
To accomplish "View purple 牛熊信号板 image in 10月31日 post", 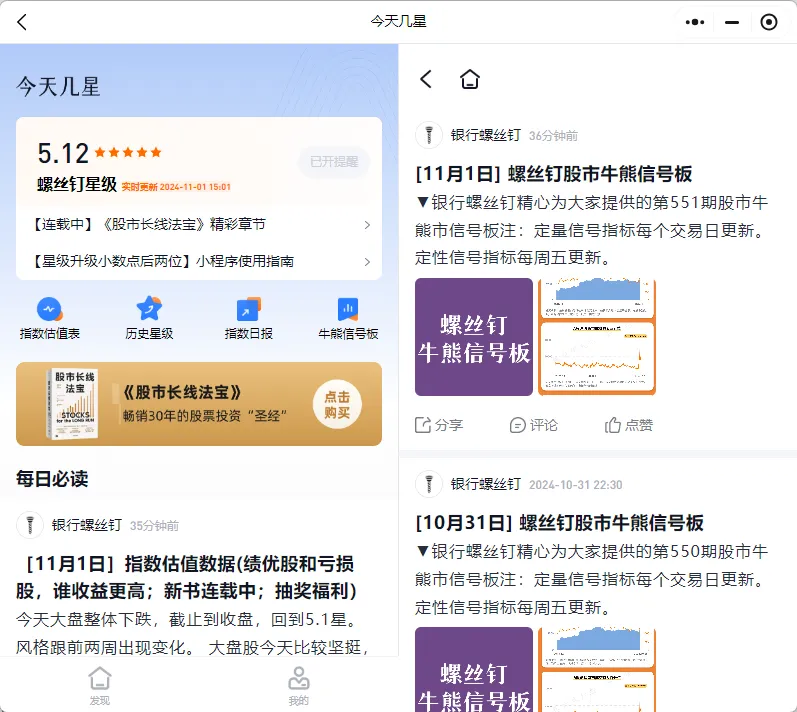I will click(x=474, y=669).
